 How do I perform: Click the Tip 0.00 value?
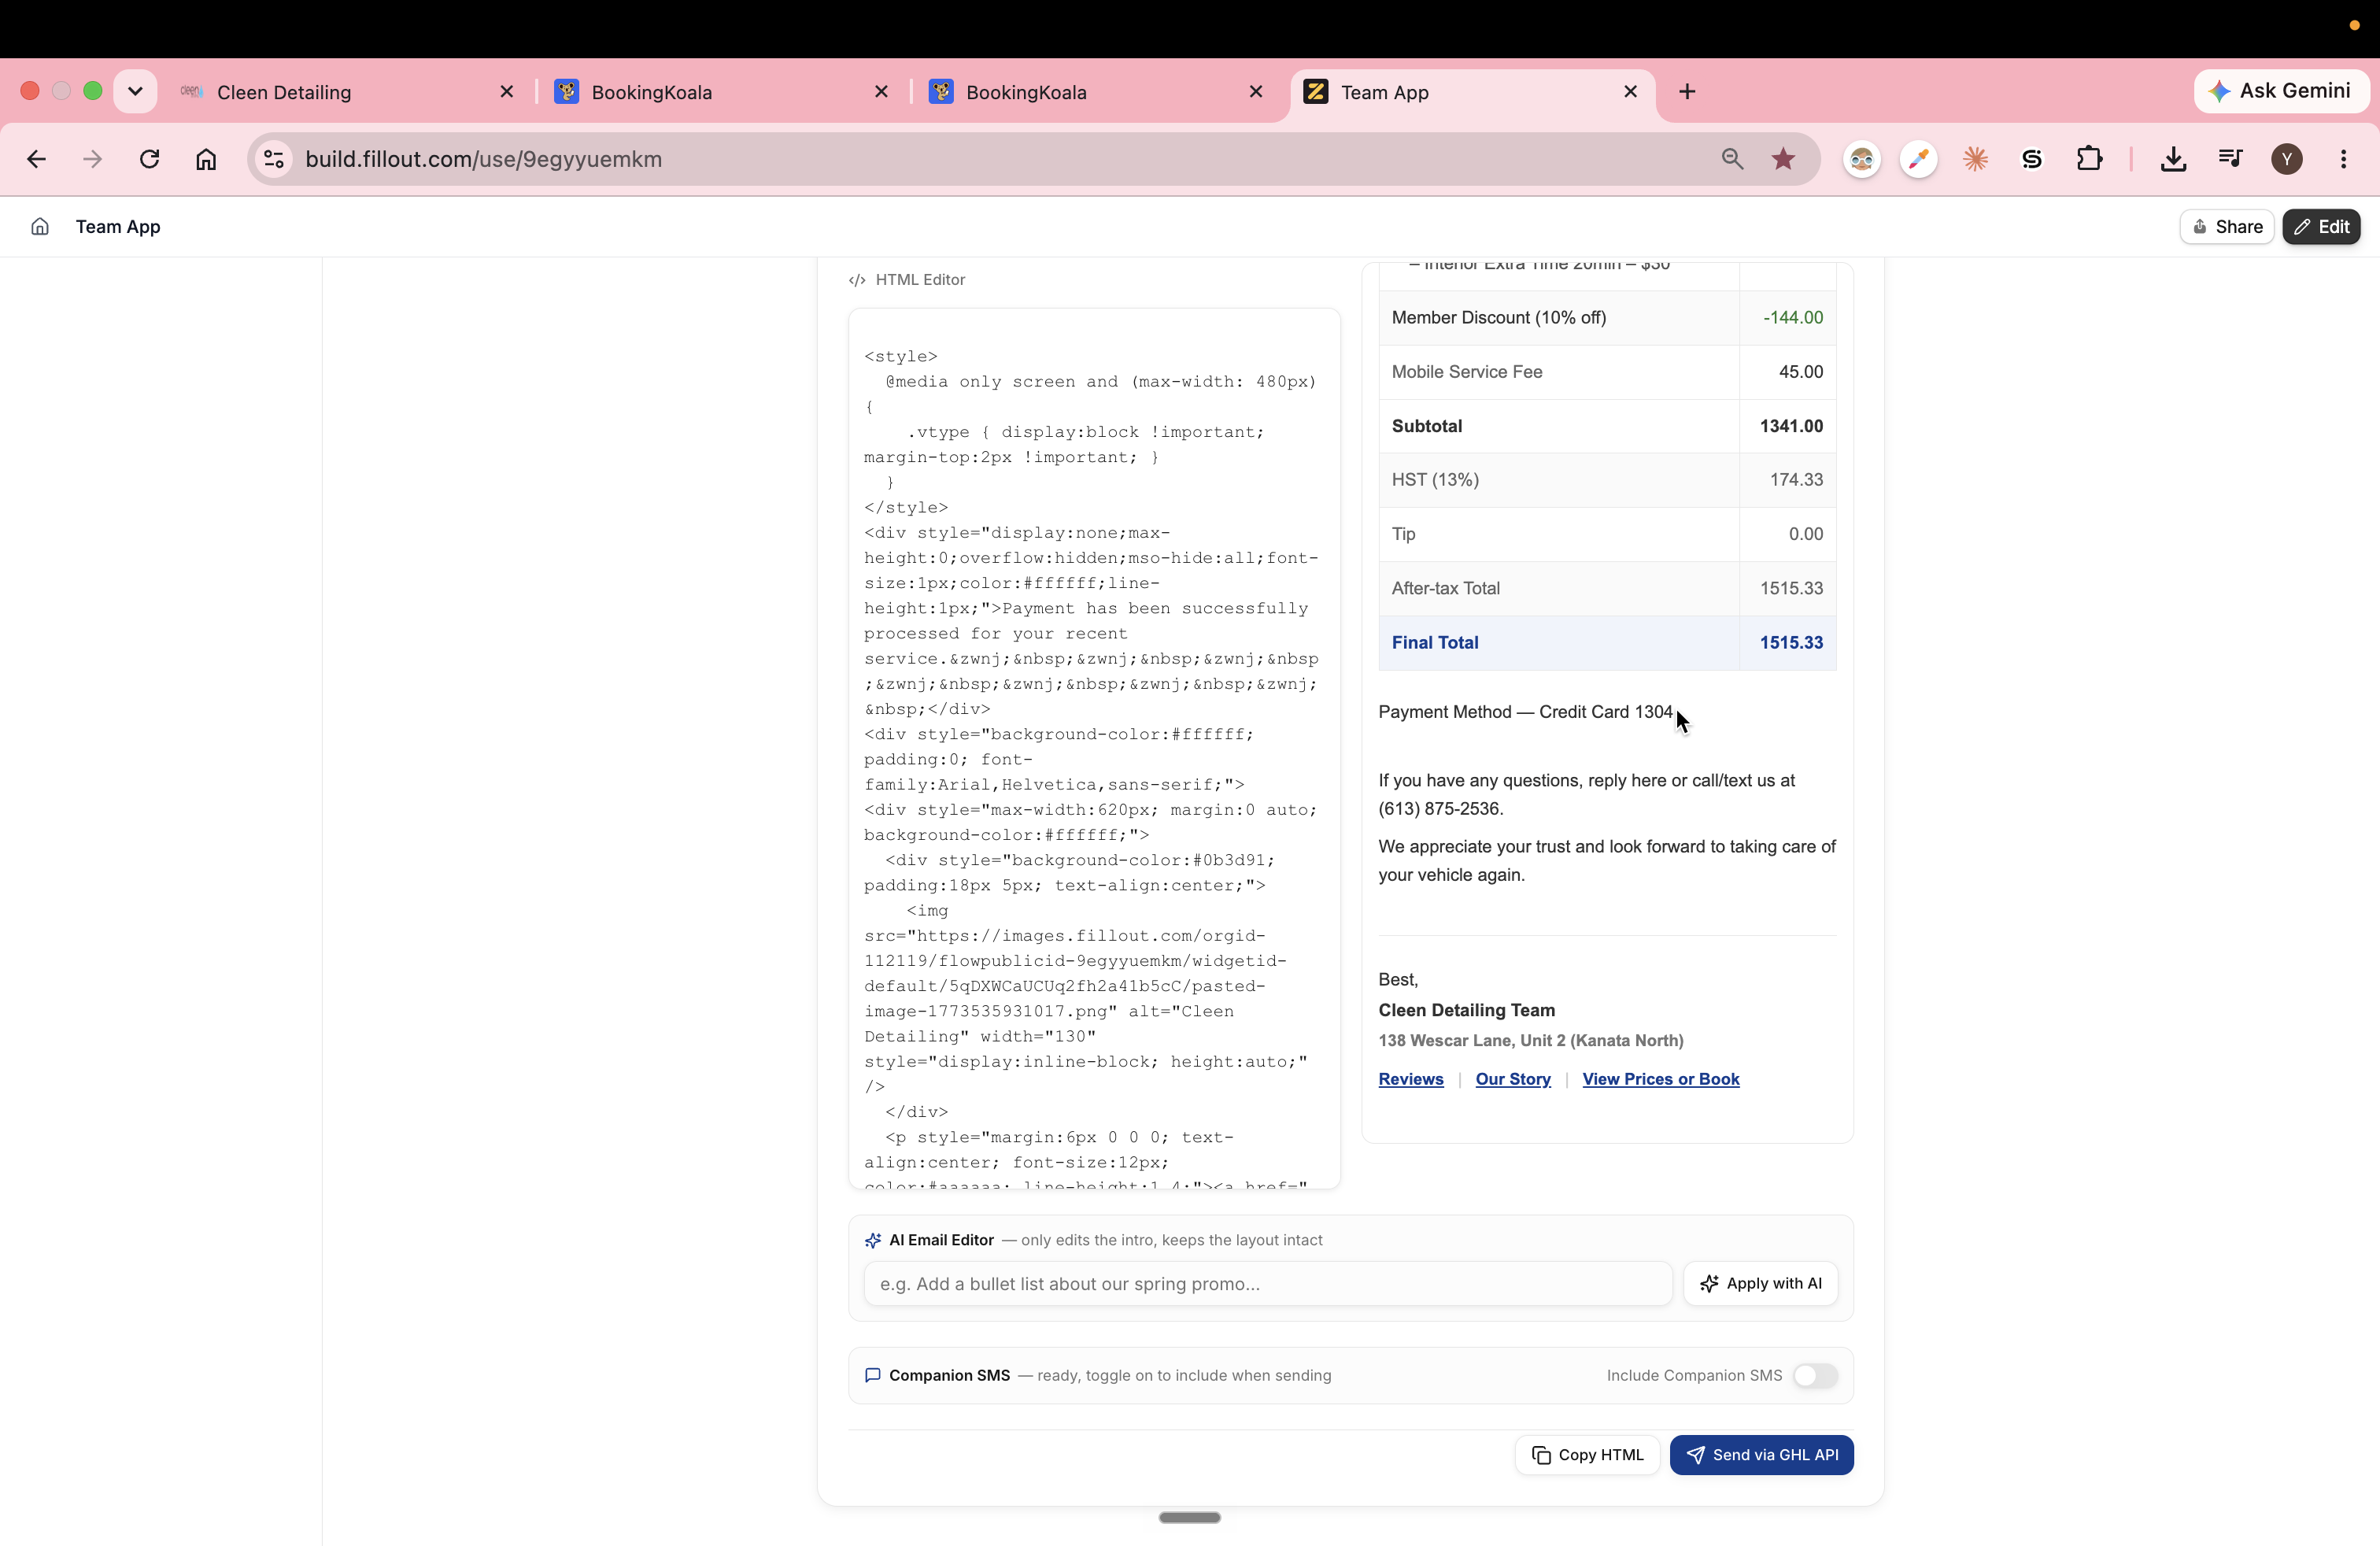(1805, 534)
